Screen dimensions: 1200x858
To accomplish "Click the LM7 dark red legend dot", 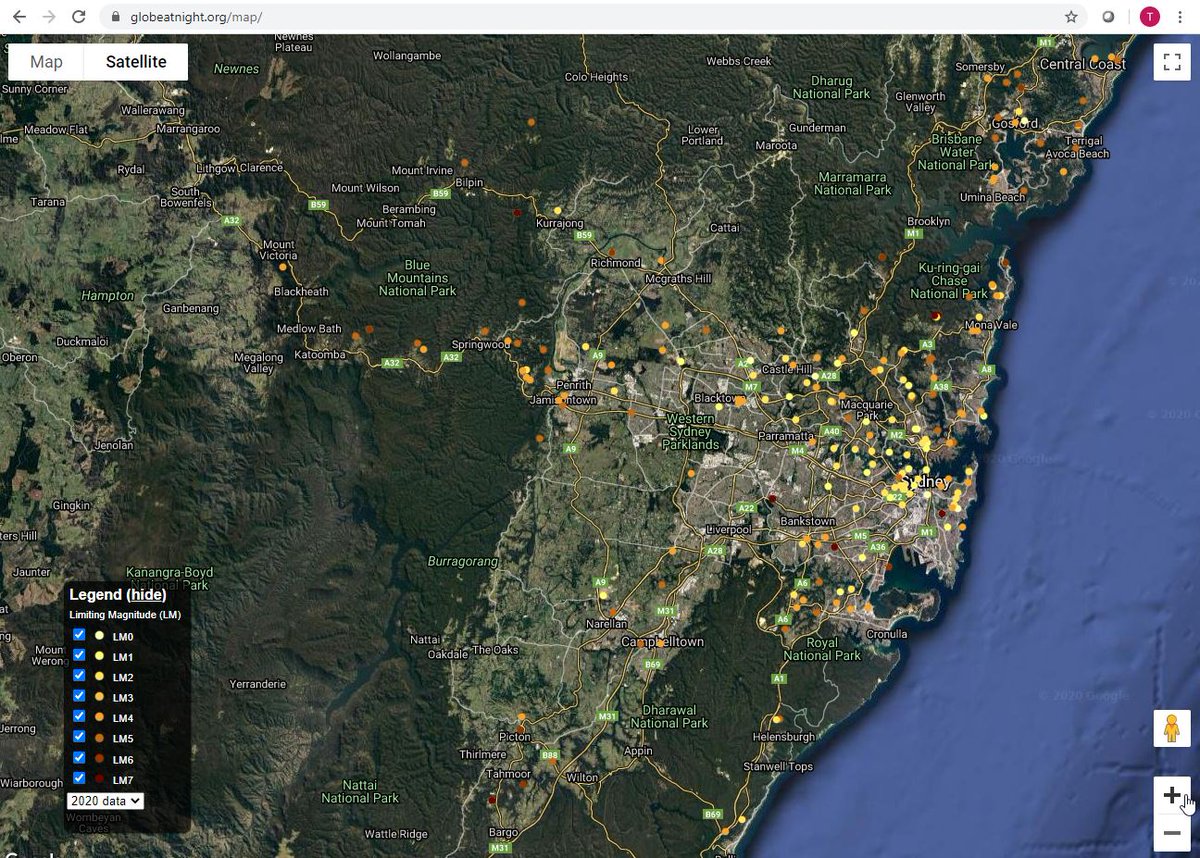I will point(99,779).
